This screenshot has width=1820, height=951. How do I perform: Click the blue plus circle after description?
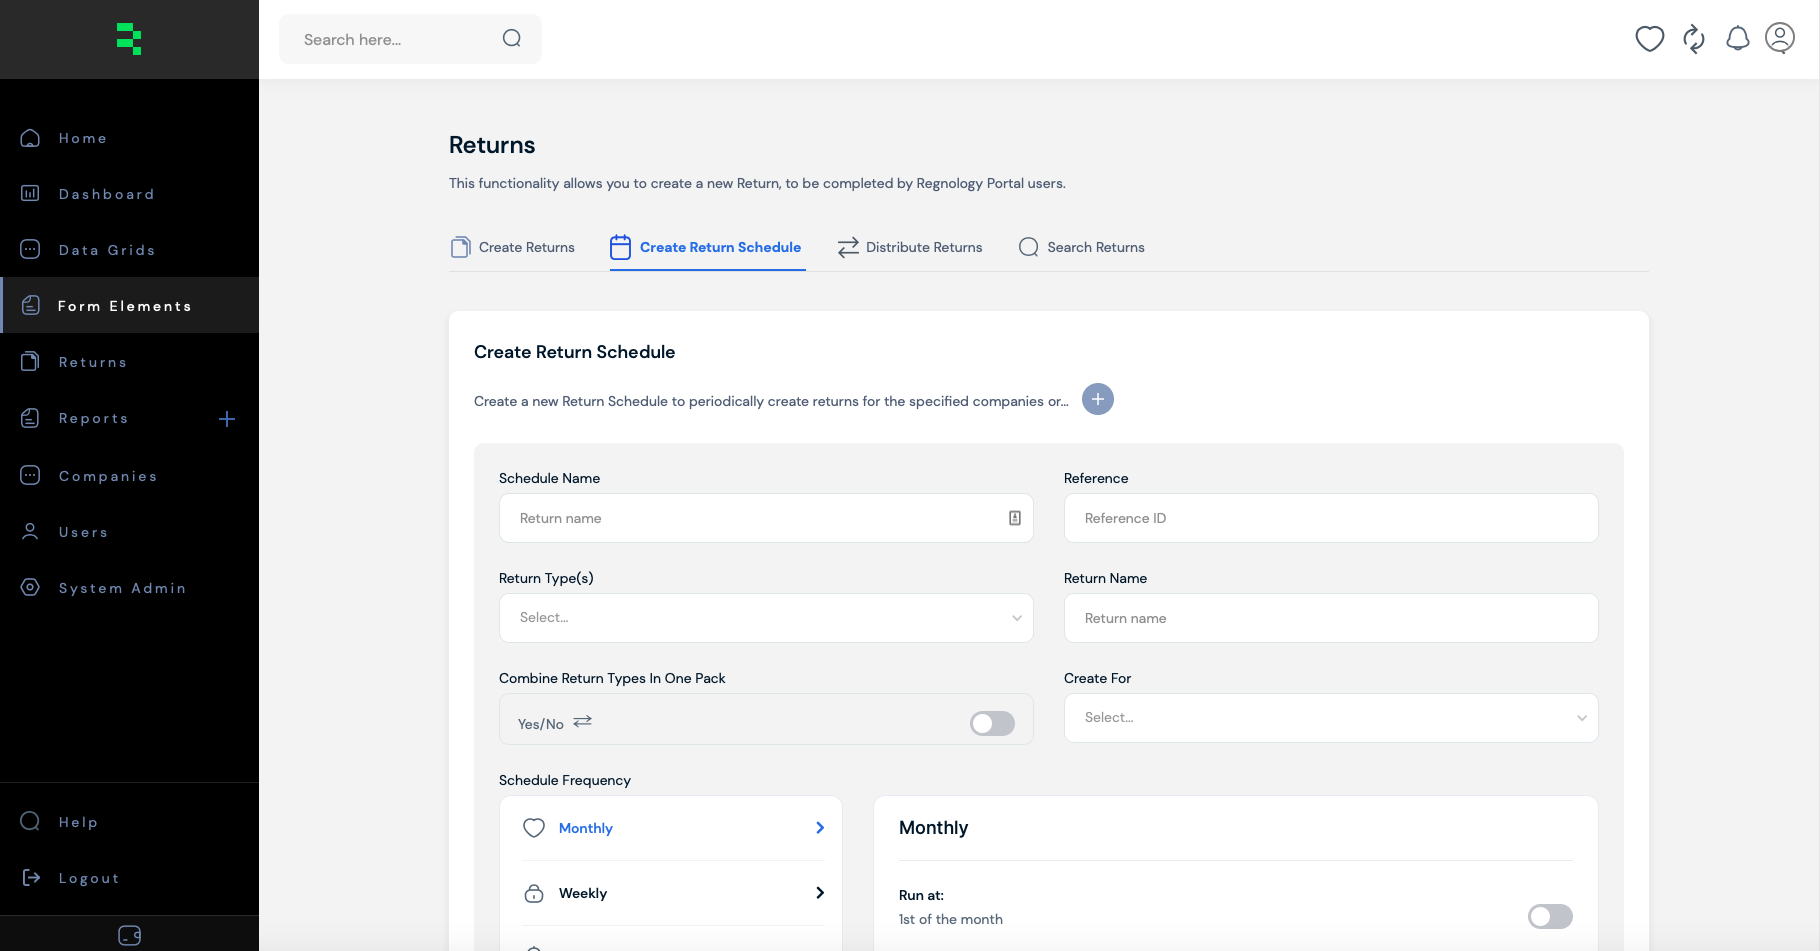[1097, 399]
